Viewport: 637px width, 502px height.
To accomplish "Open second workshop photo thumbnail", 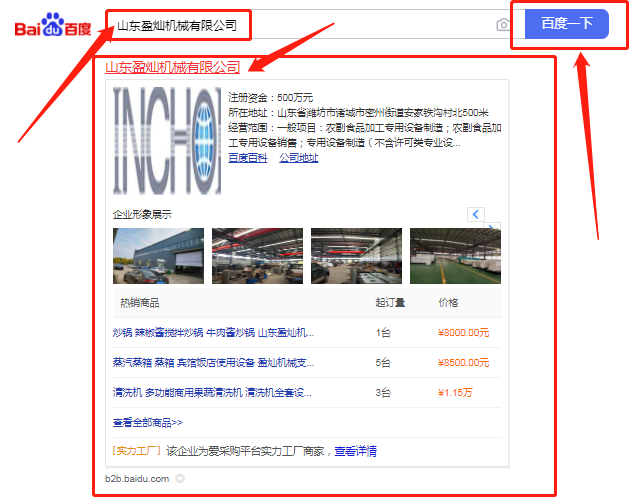I will coord(257,256).
